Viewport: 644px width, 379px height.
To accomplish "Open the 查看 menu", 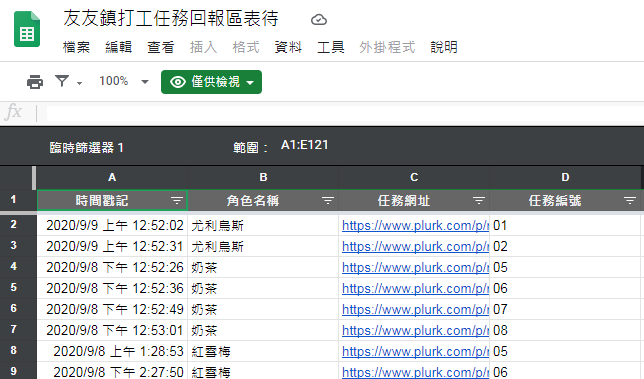I will point(161,47).
